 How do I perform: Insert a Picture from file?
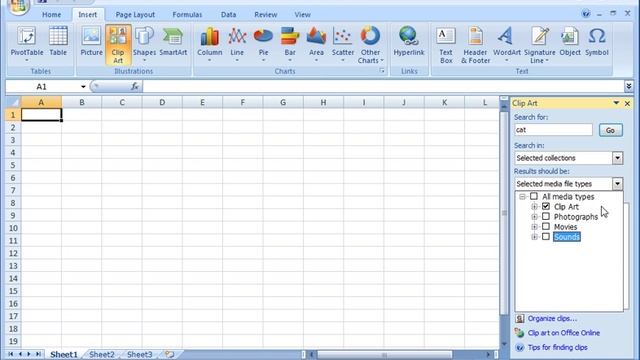pos(91,41)
